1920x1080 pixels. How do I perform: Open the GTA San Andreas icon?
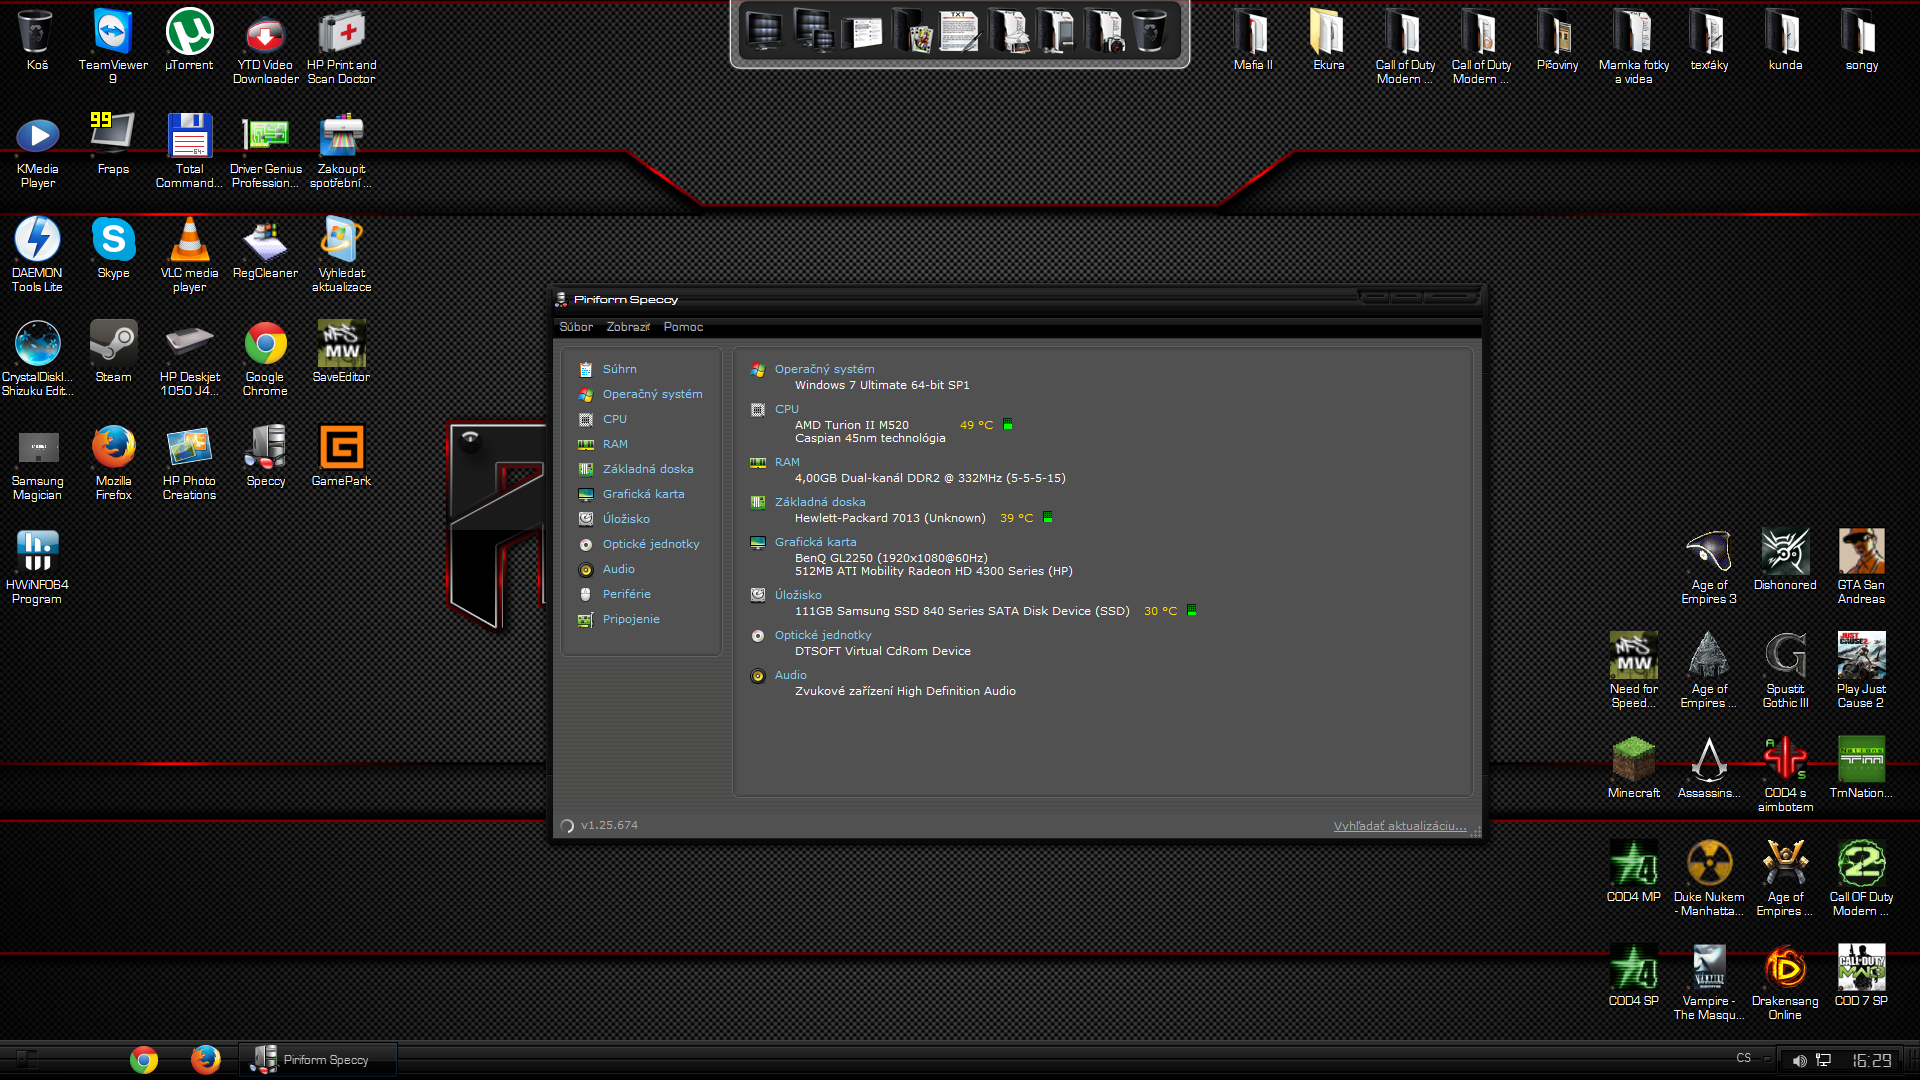pyautogui.click(x=1861, y=566)
